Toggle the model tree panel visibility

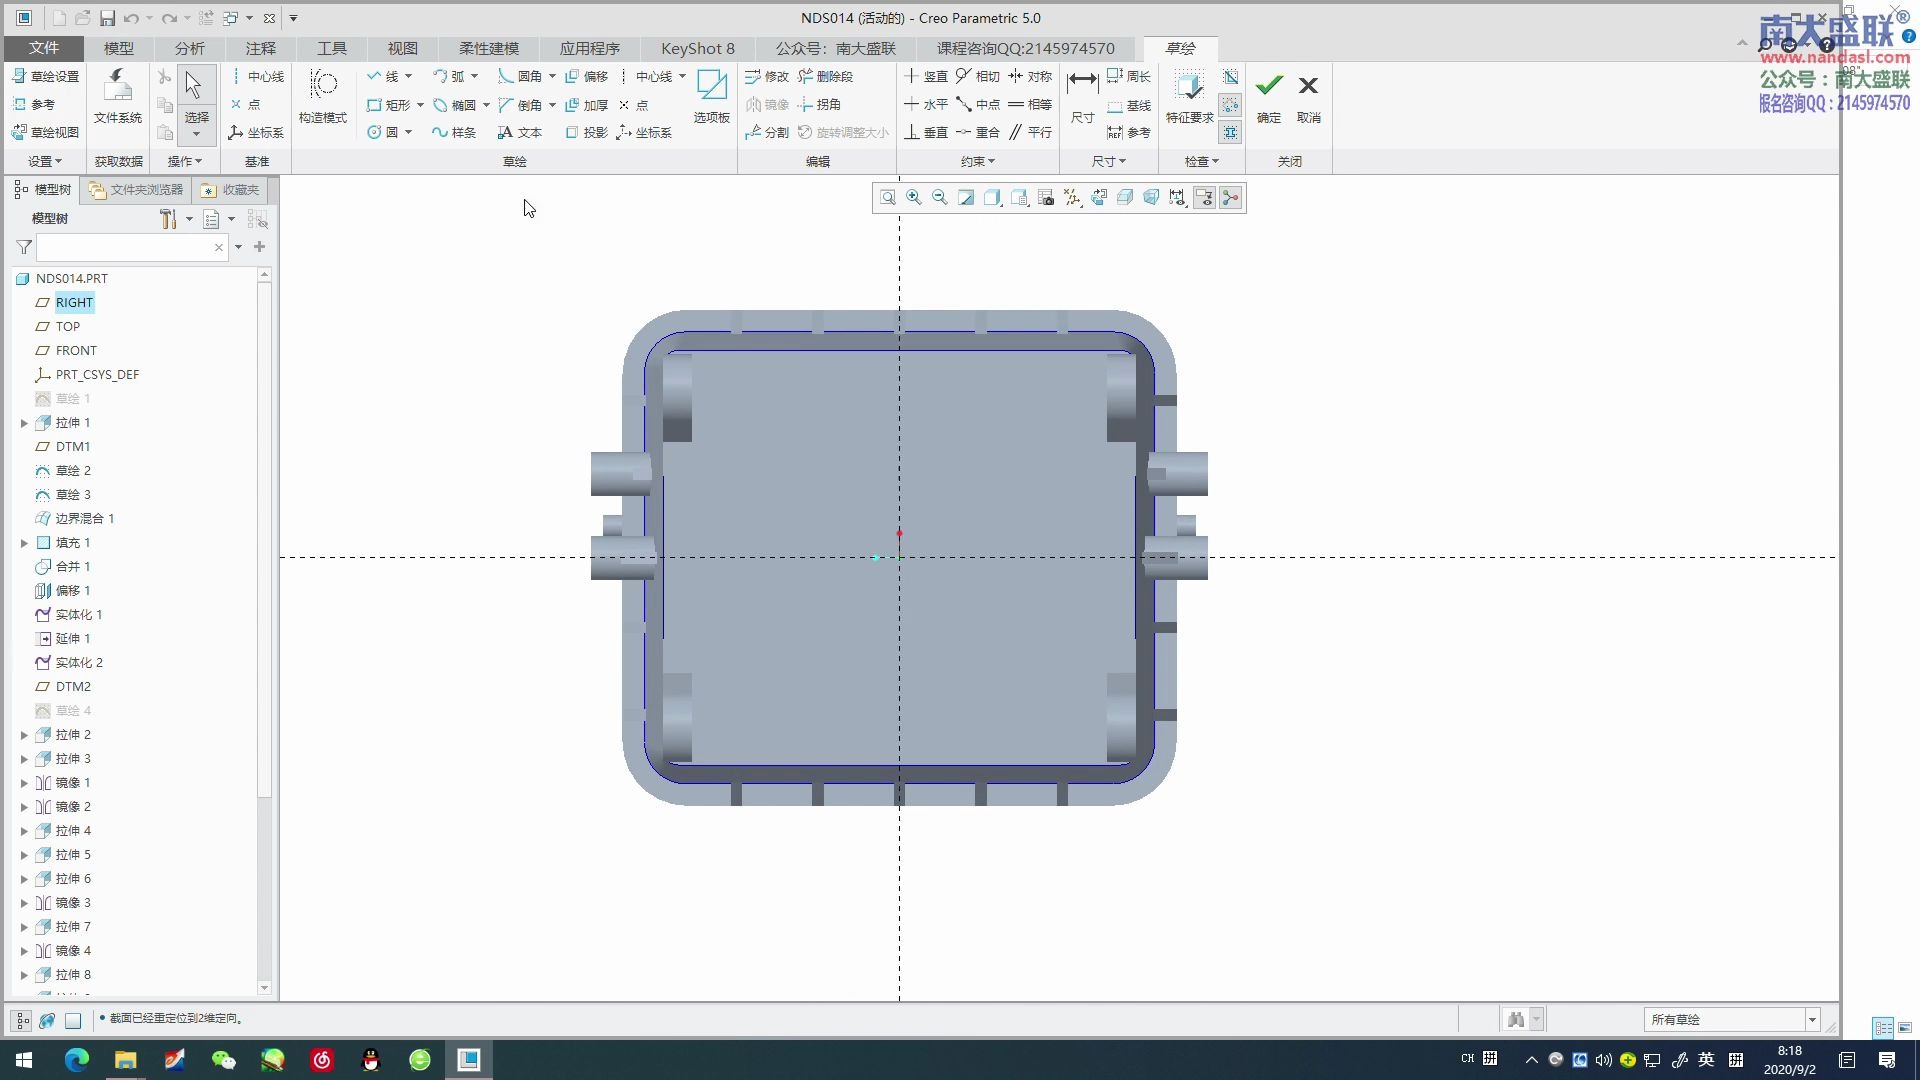[x=21, y=1020]
